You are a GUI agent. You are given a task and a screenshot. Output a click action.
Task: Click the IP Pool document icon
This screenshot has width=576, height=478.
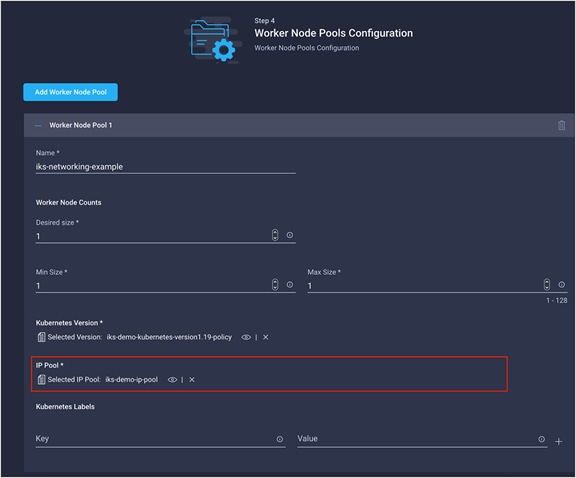click(41, 379)
